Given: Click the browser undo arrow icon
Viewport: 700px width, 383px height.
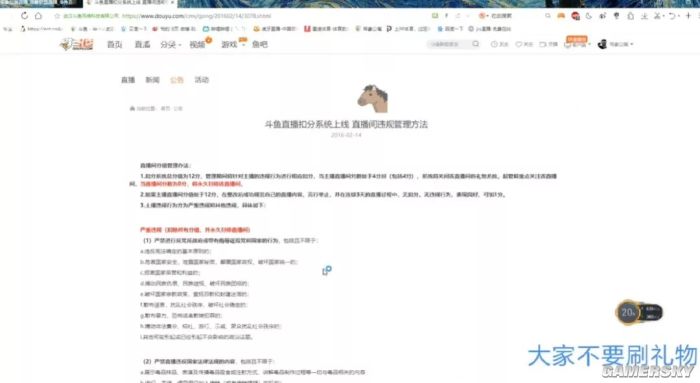Looking at the screenshot, I should point(673,16).
